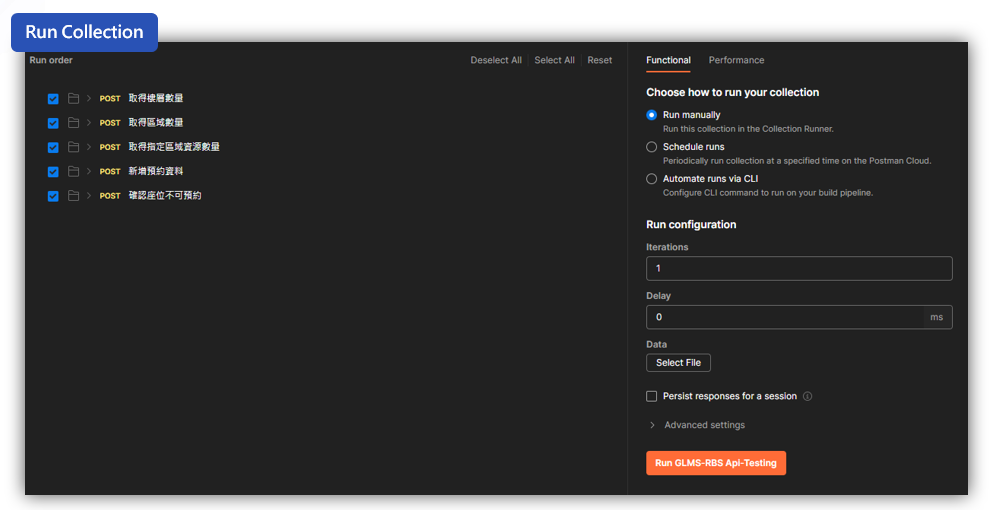
Task: Switch to the Performance tab
Action: 736,60
